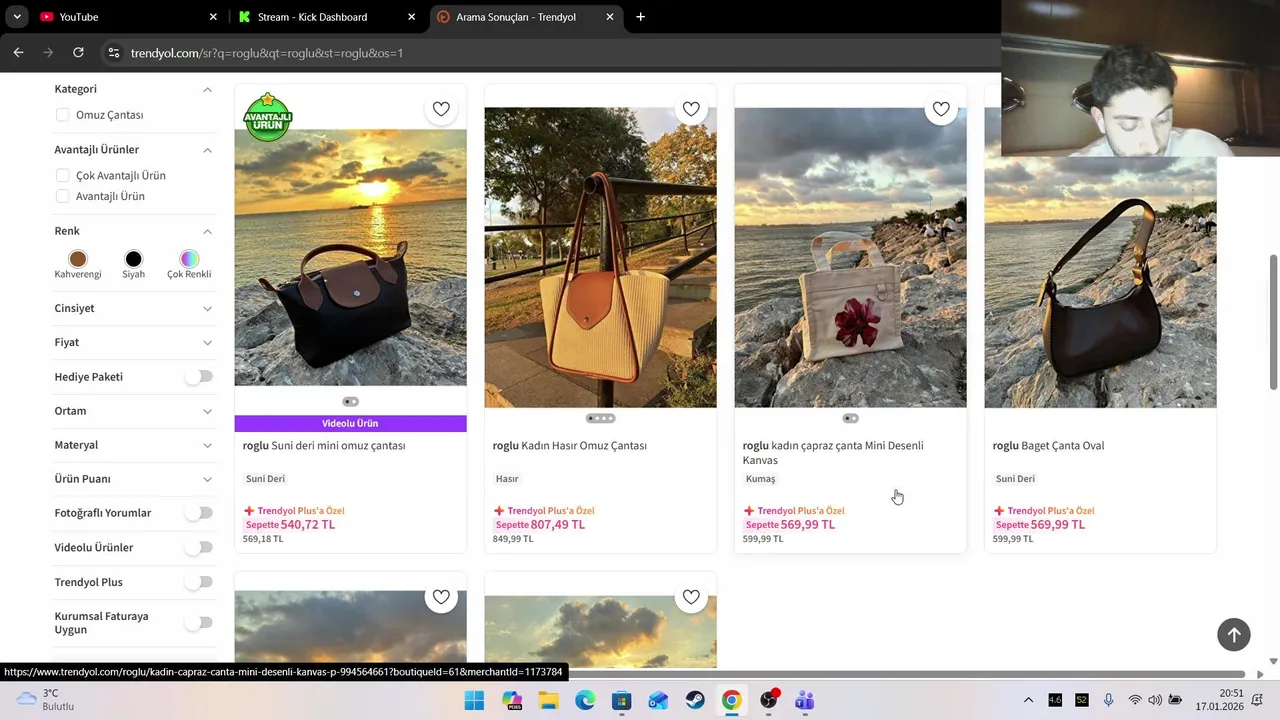The height and width of the screenshot is (720, 1280).
Task: Open the site information icon in address bar
Action: point(114,52)
